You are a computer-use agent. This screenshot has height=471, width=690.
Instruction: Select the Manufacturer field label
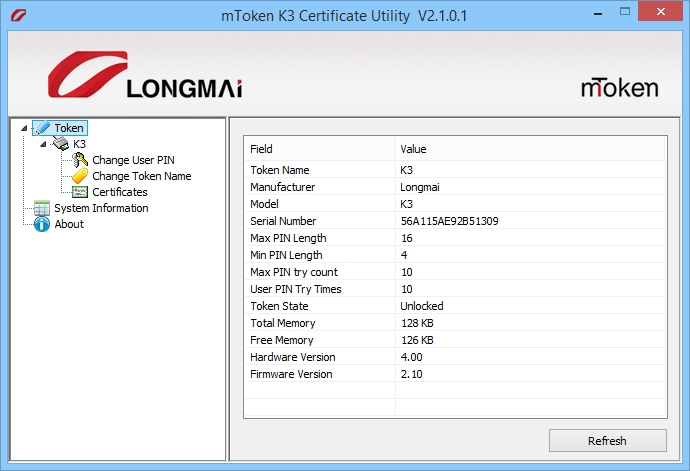click(x=283, y=187)
